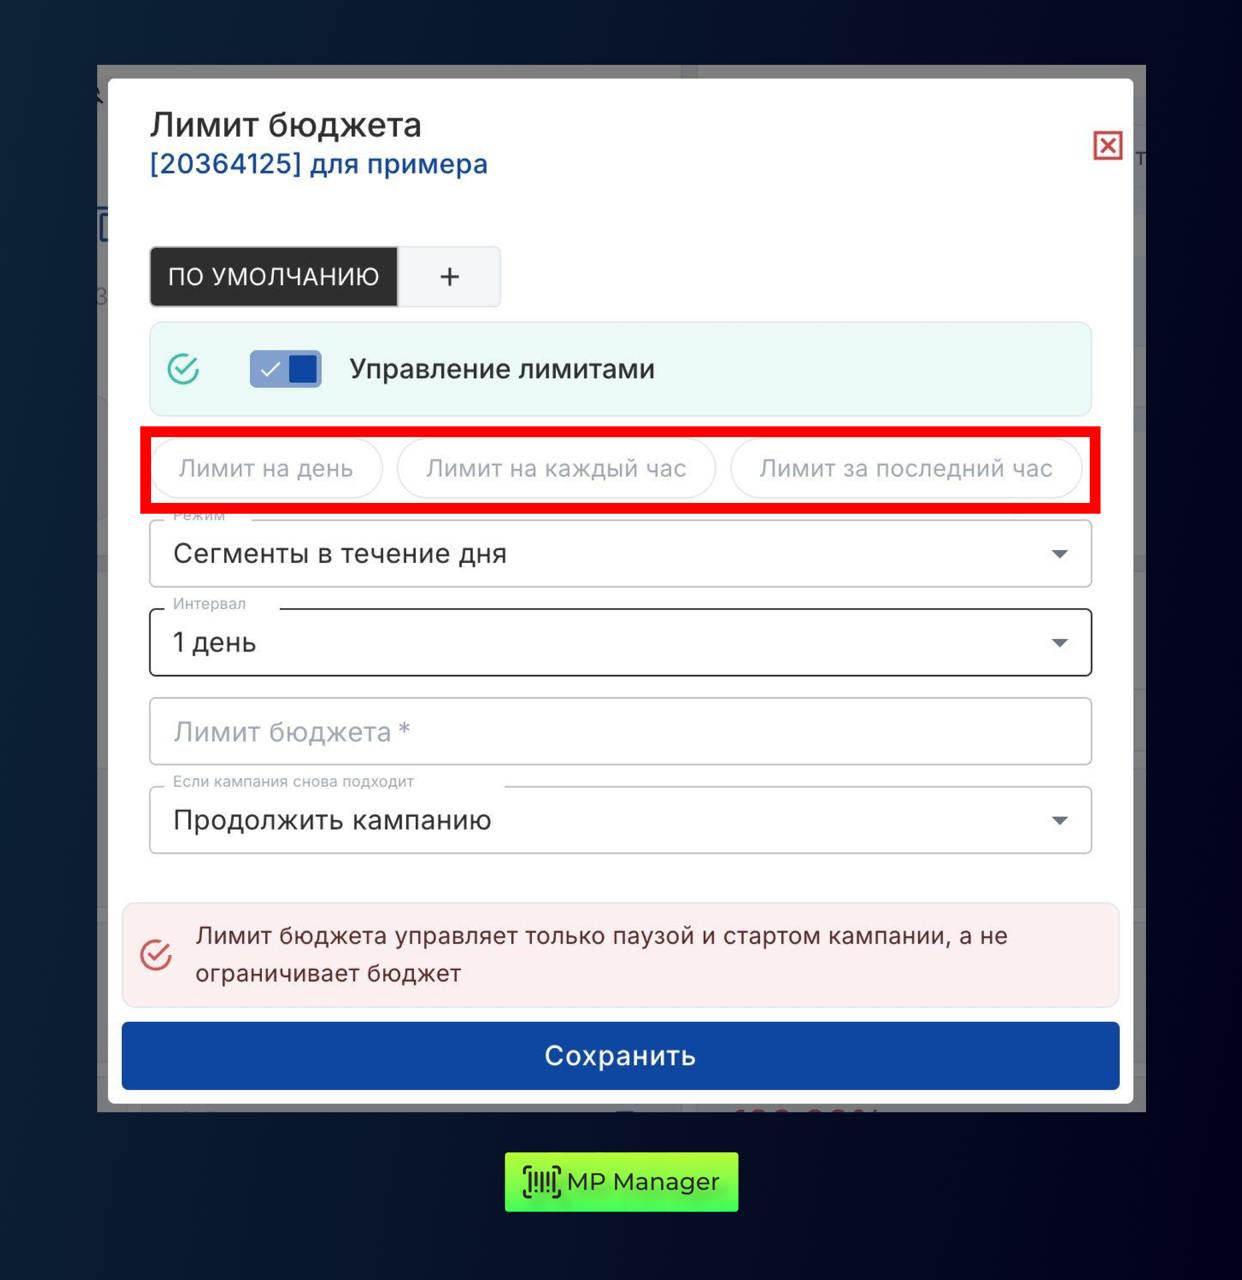Viewport: 1242px width, 1280px height.
Task: Click the MP Manager barcode logo icon
Action: point(541,1182)
